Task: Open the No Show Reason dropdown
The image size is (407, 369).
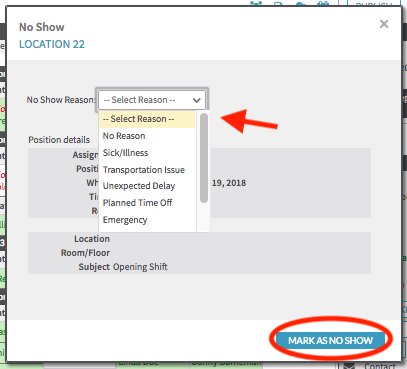Action: click(x=152, y=100)
